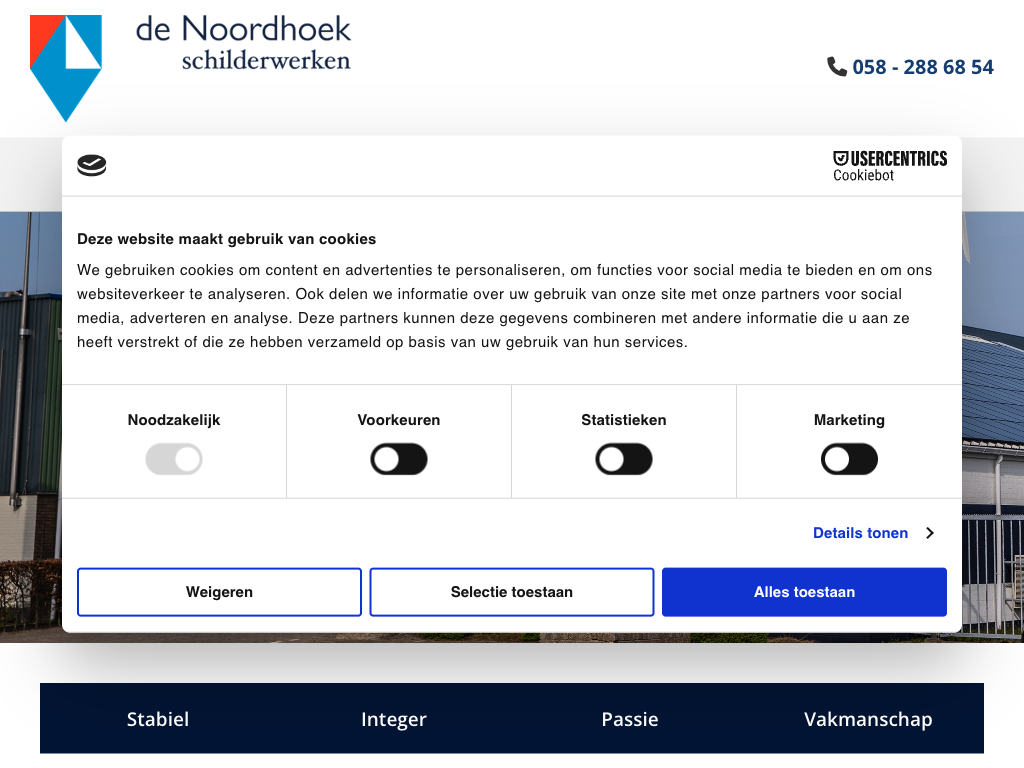Call phone number 058 - 288 68 54
The height and width of the screenshot is (768, 1024).
[x=922, y=67]
